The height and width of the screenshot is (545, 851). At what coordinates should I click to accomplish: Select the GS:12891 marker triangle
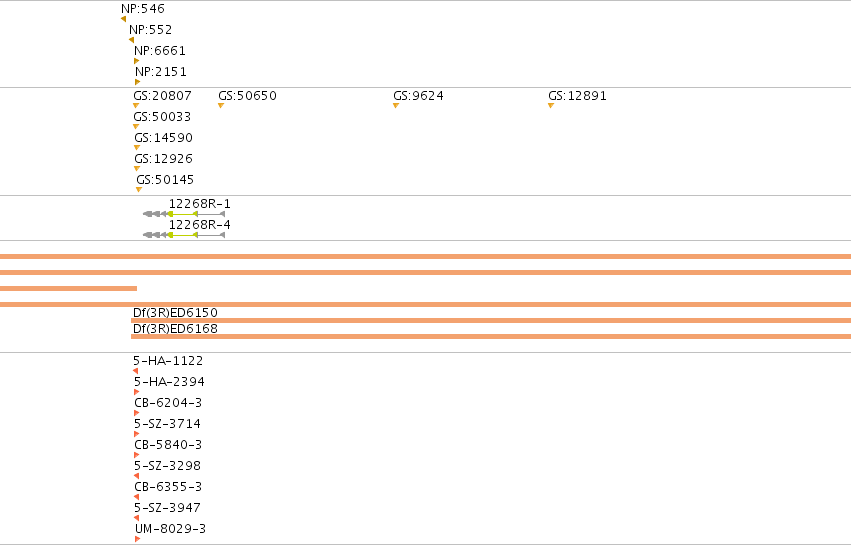click(551, 106)
